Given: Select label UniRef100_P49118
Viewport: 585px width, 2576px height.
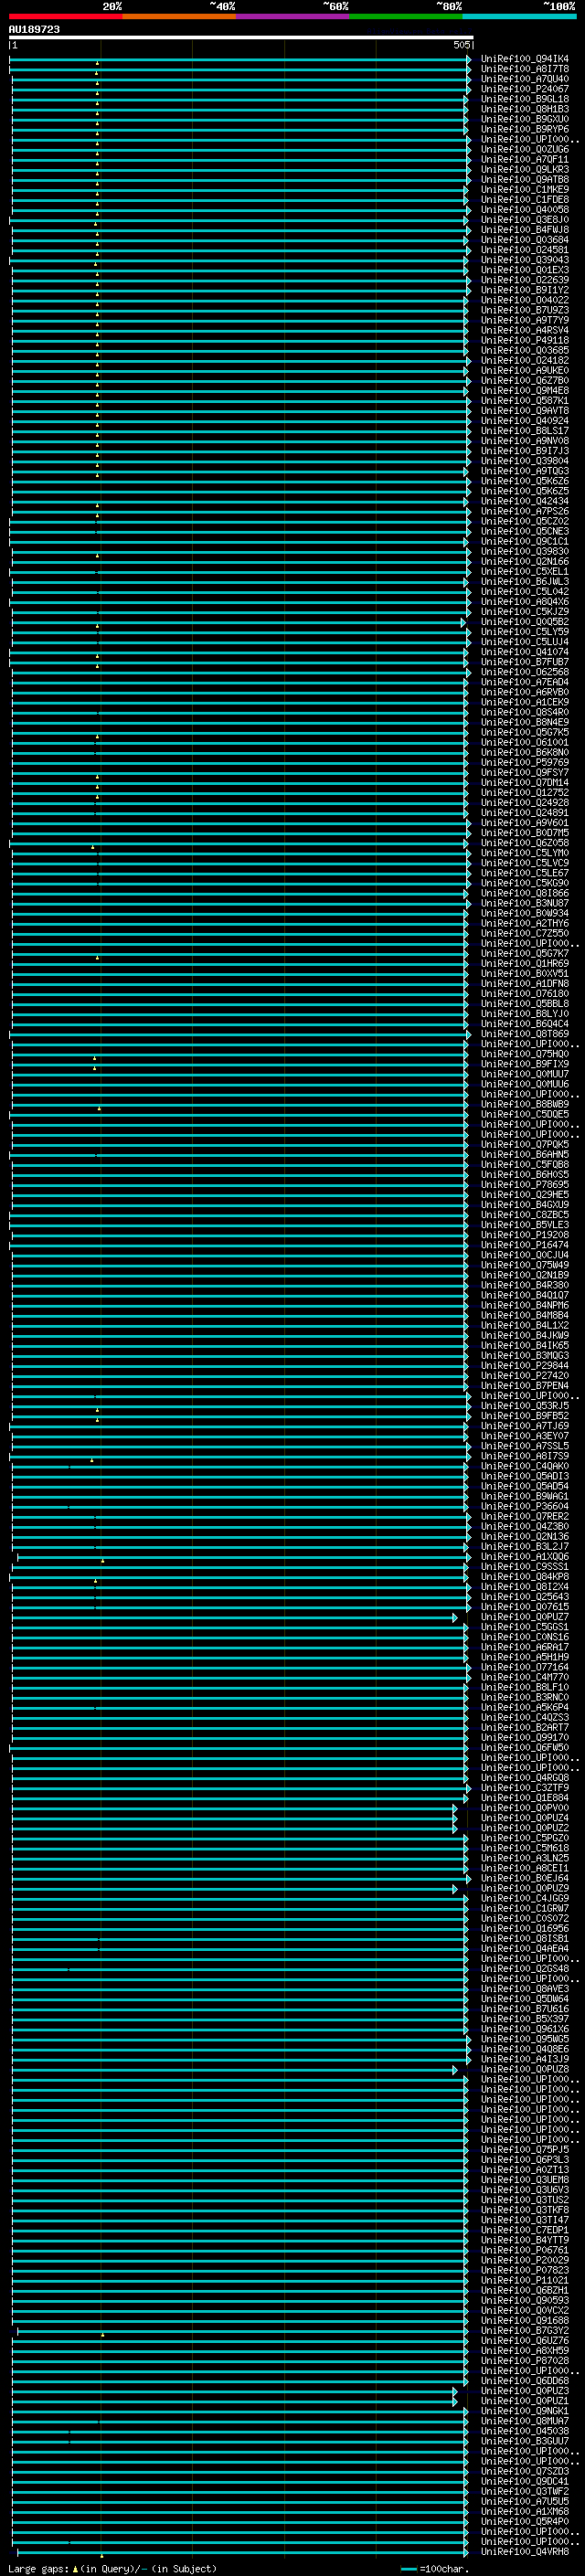Looking at the screenshot, I should (524, 340).
